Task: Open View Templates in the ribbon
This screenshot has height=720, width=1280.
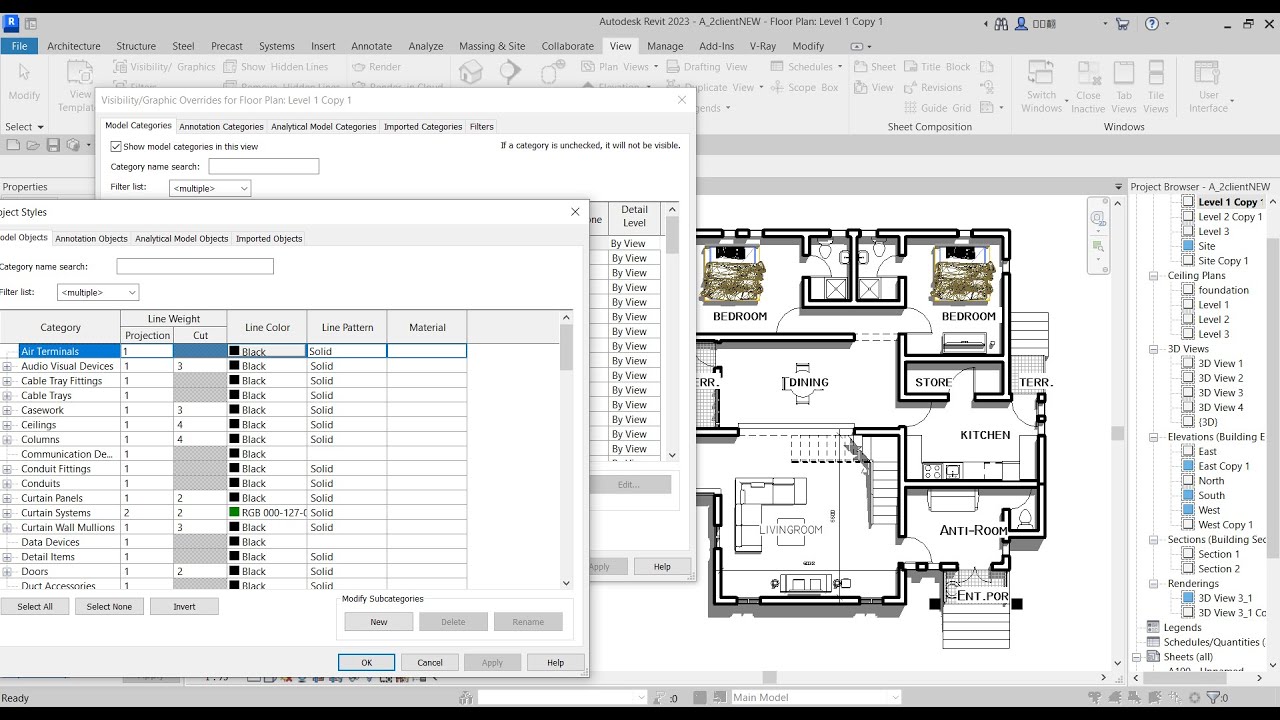Action: 77,87
